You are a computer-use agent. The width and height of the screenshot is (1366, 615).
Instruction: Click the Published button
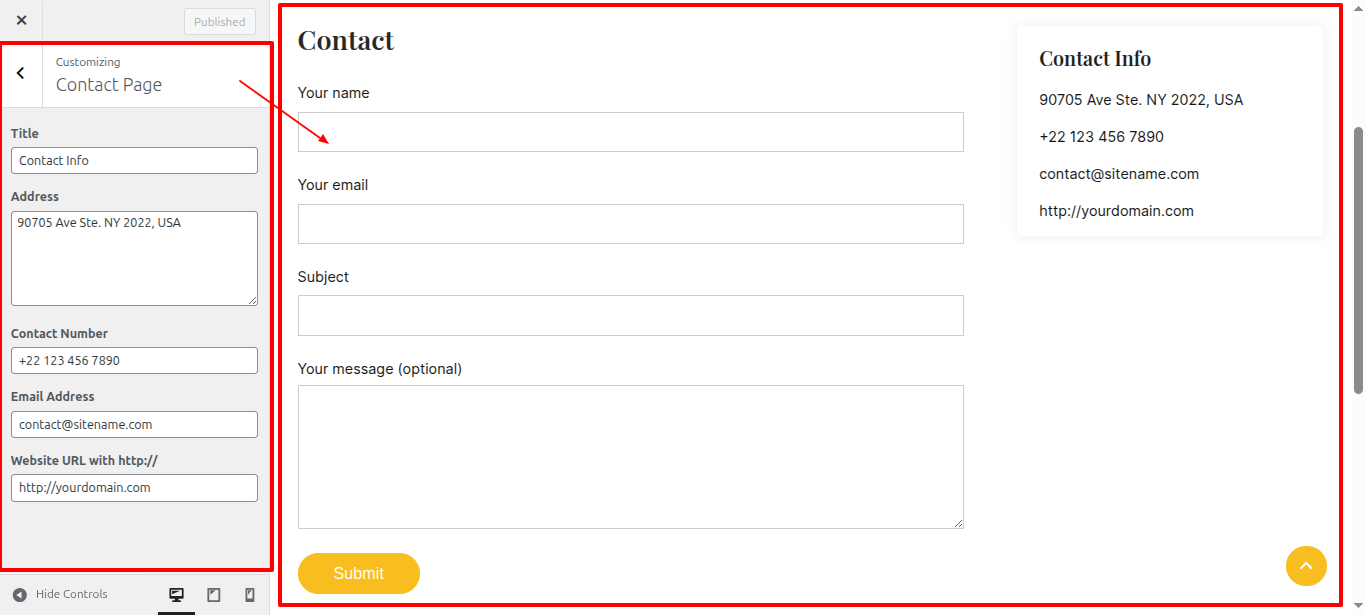coord(220,22)
